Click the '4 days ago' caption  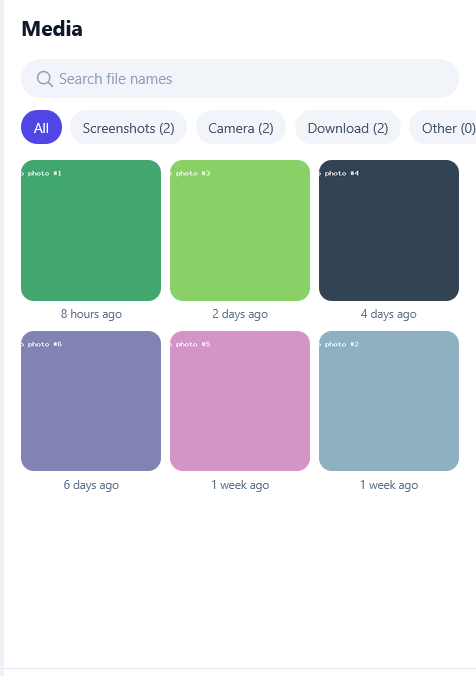tap(389, 314)
